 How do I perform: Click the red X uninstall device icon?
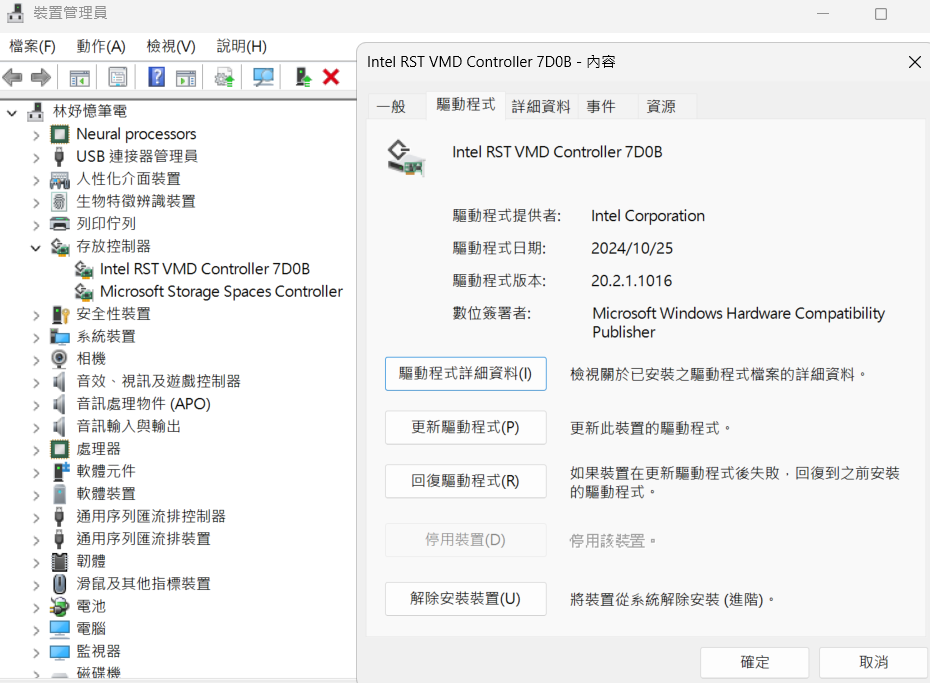coord(331,77)
